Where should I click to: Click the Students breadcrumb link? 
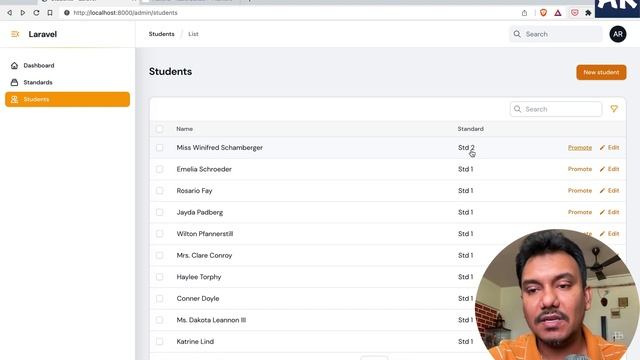(162, 34)
